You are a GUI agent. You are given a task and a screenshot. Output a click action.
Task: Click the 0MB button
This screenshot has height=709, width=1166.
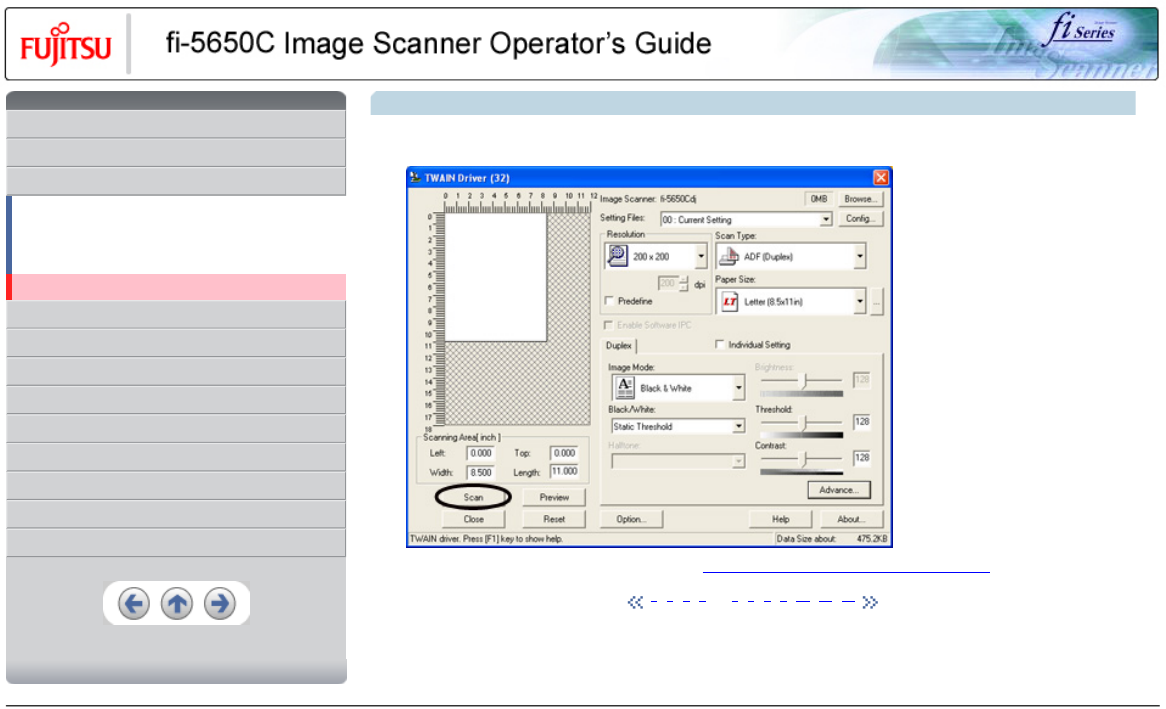click(819, 199)
